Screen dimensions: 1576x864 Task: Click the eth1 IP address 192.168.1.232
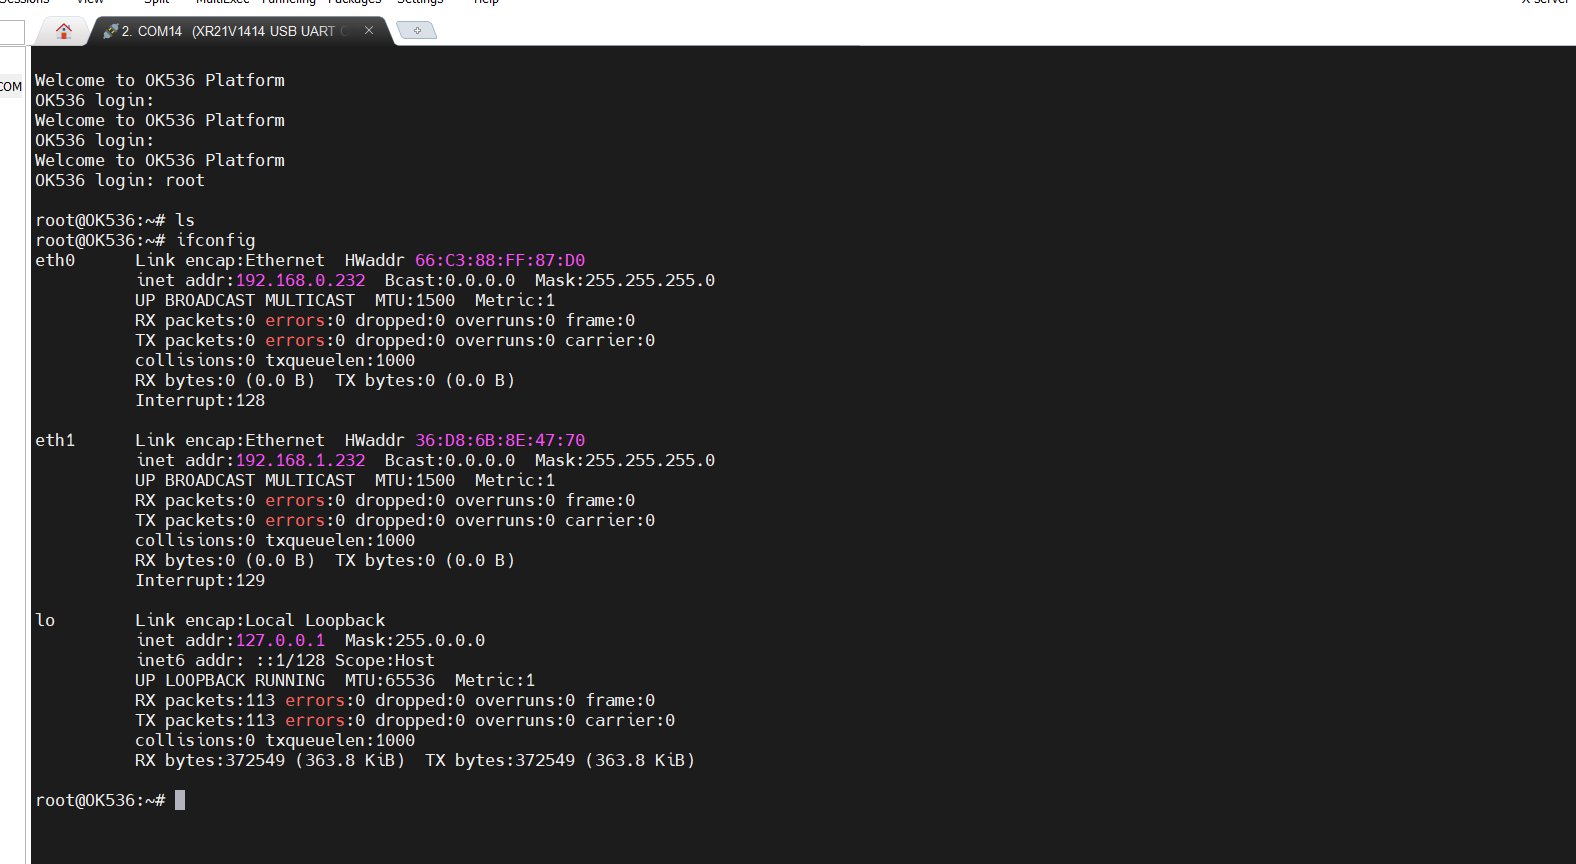300,460
